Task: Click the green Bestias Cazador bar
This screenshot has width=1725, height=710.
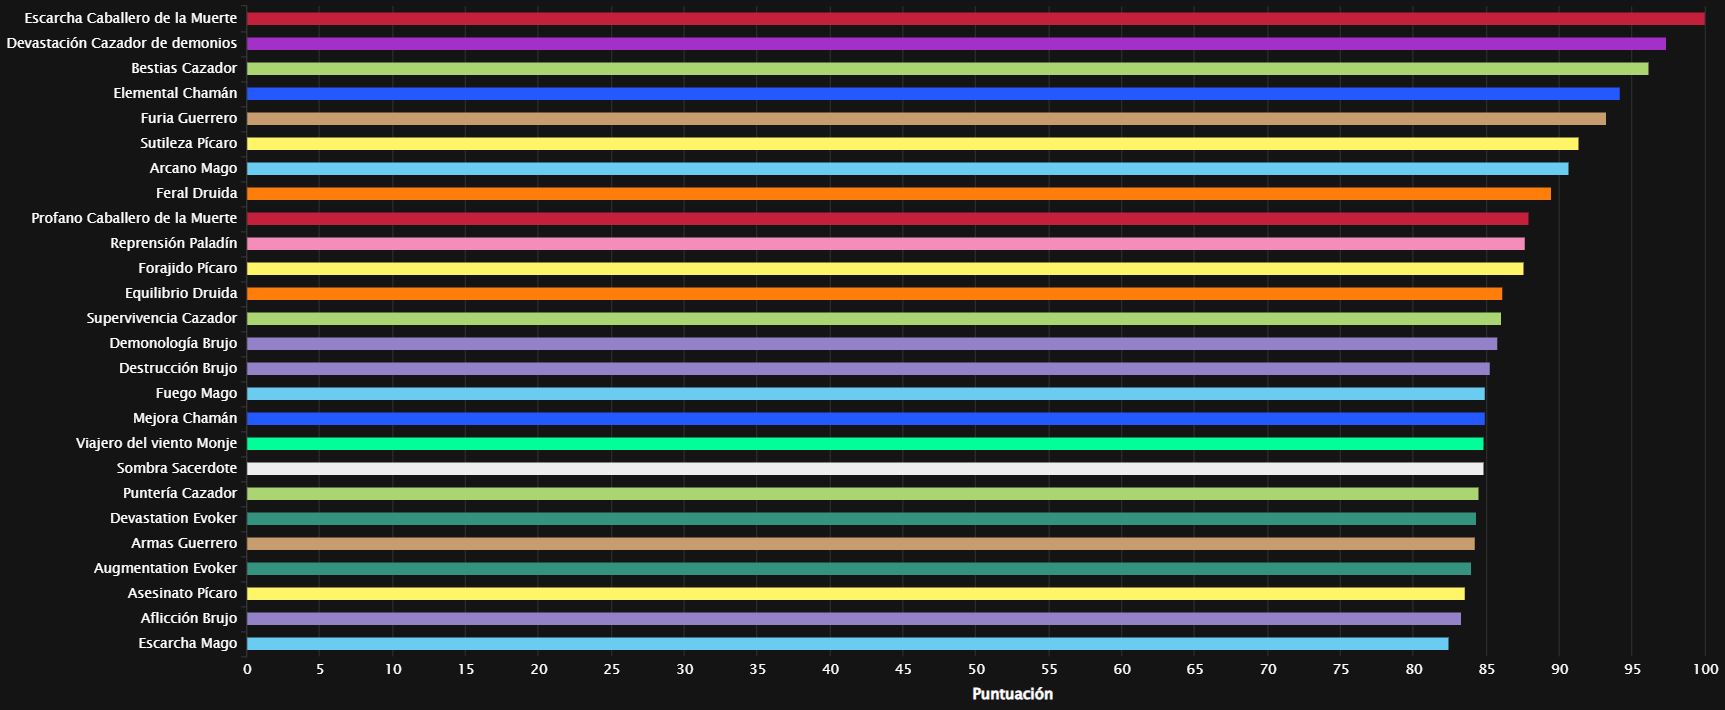Action: (x=947, y=69)
